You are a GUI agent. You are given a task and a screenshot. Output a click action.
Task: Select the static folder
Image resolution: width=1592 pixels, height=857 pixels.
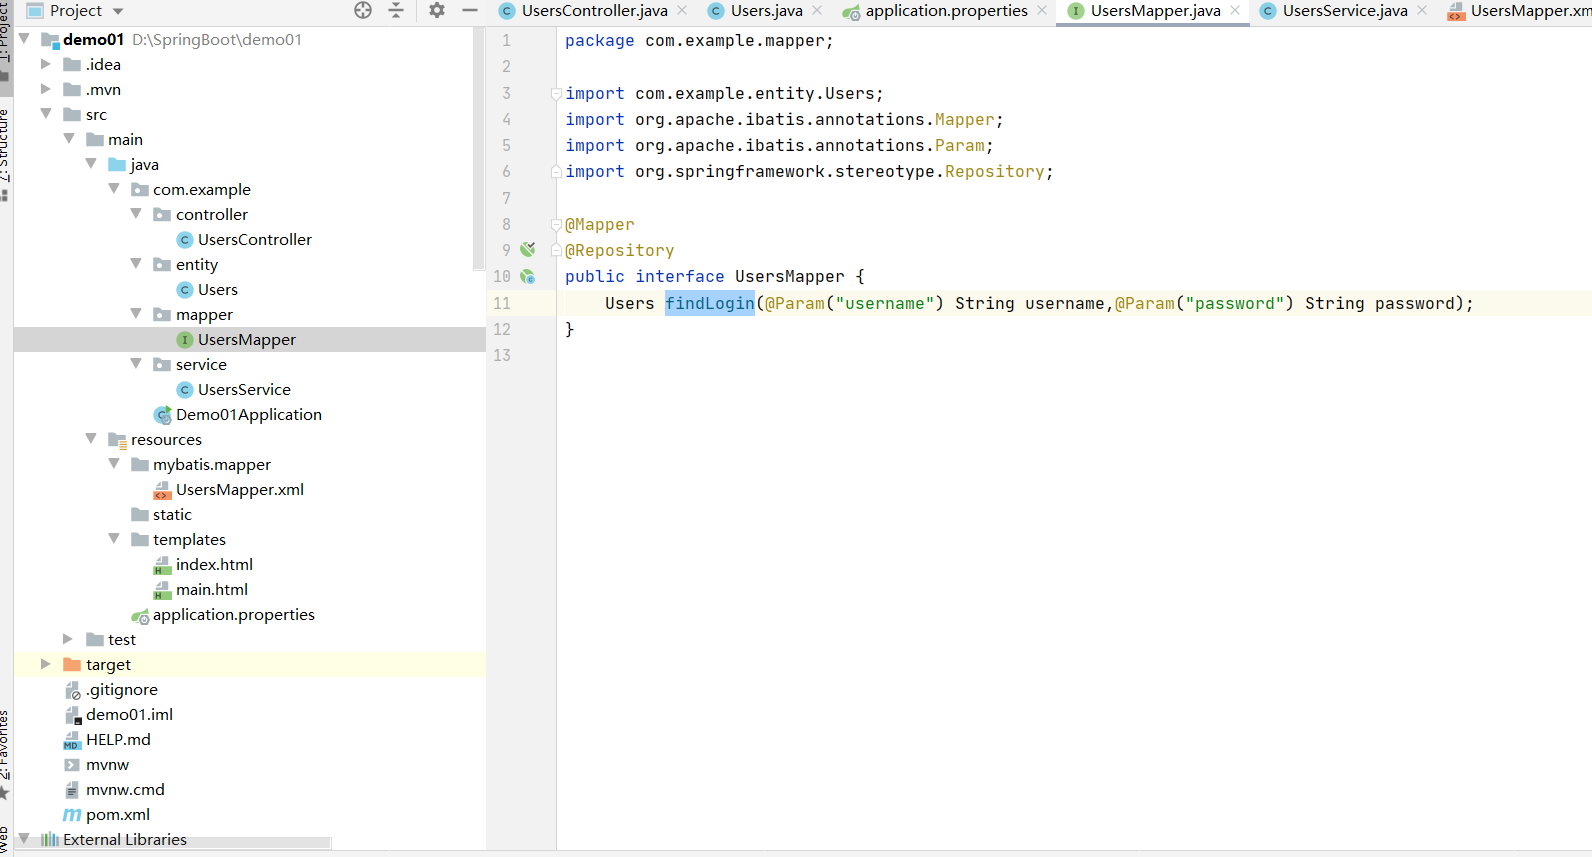point(161,515)
